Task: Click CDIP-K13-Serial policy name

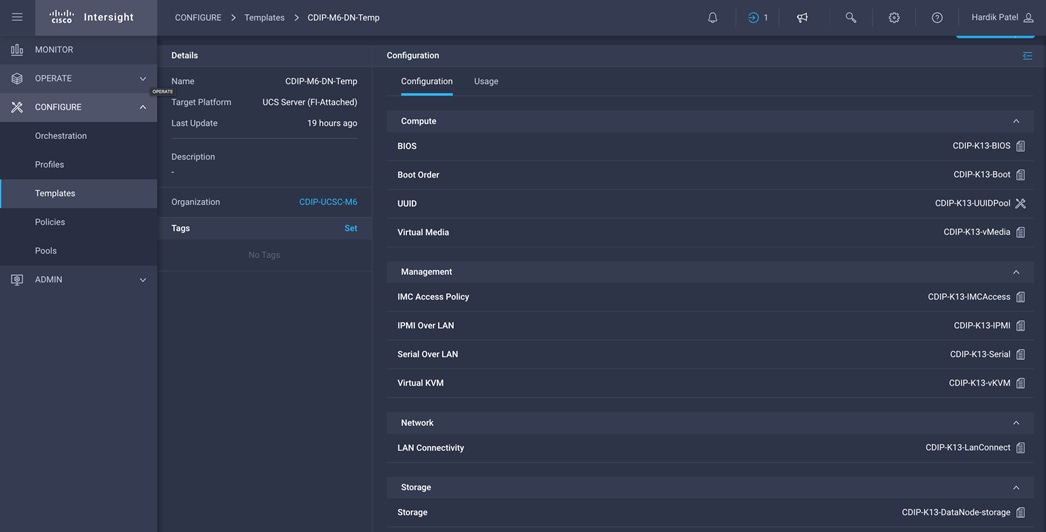Action: (x=980, y=354)
